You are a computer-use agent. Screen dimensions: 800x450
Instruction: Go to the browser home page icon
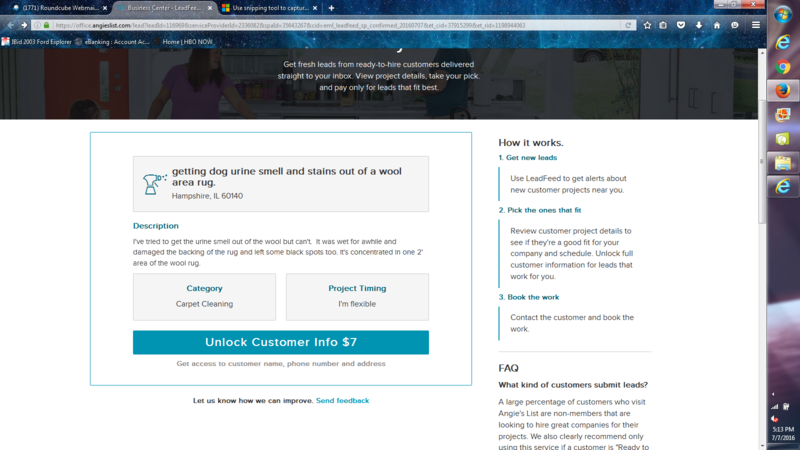click(x=716, y=25)
